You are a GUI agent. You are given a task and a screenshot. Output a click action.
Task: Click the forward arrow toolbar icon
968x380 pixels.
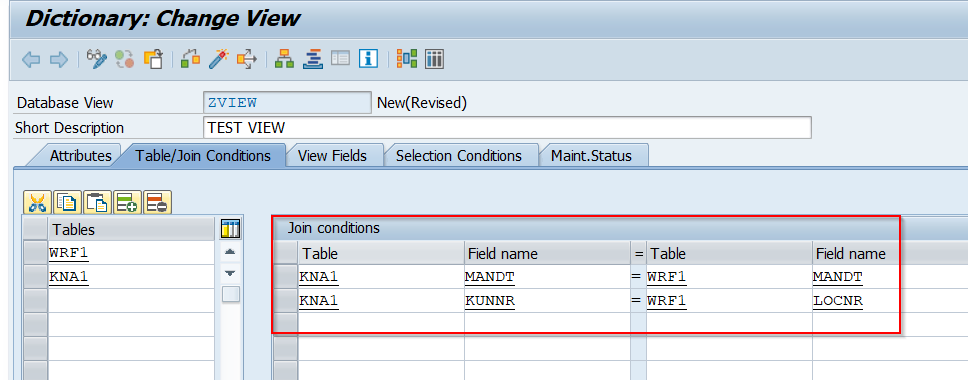point(58,59)
